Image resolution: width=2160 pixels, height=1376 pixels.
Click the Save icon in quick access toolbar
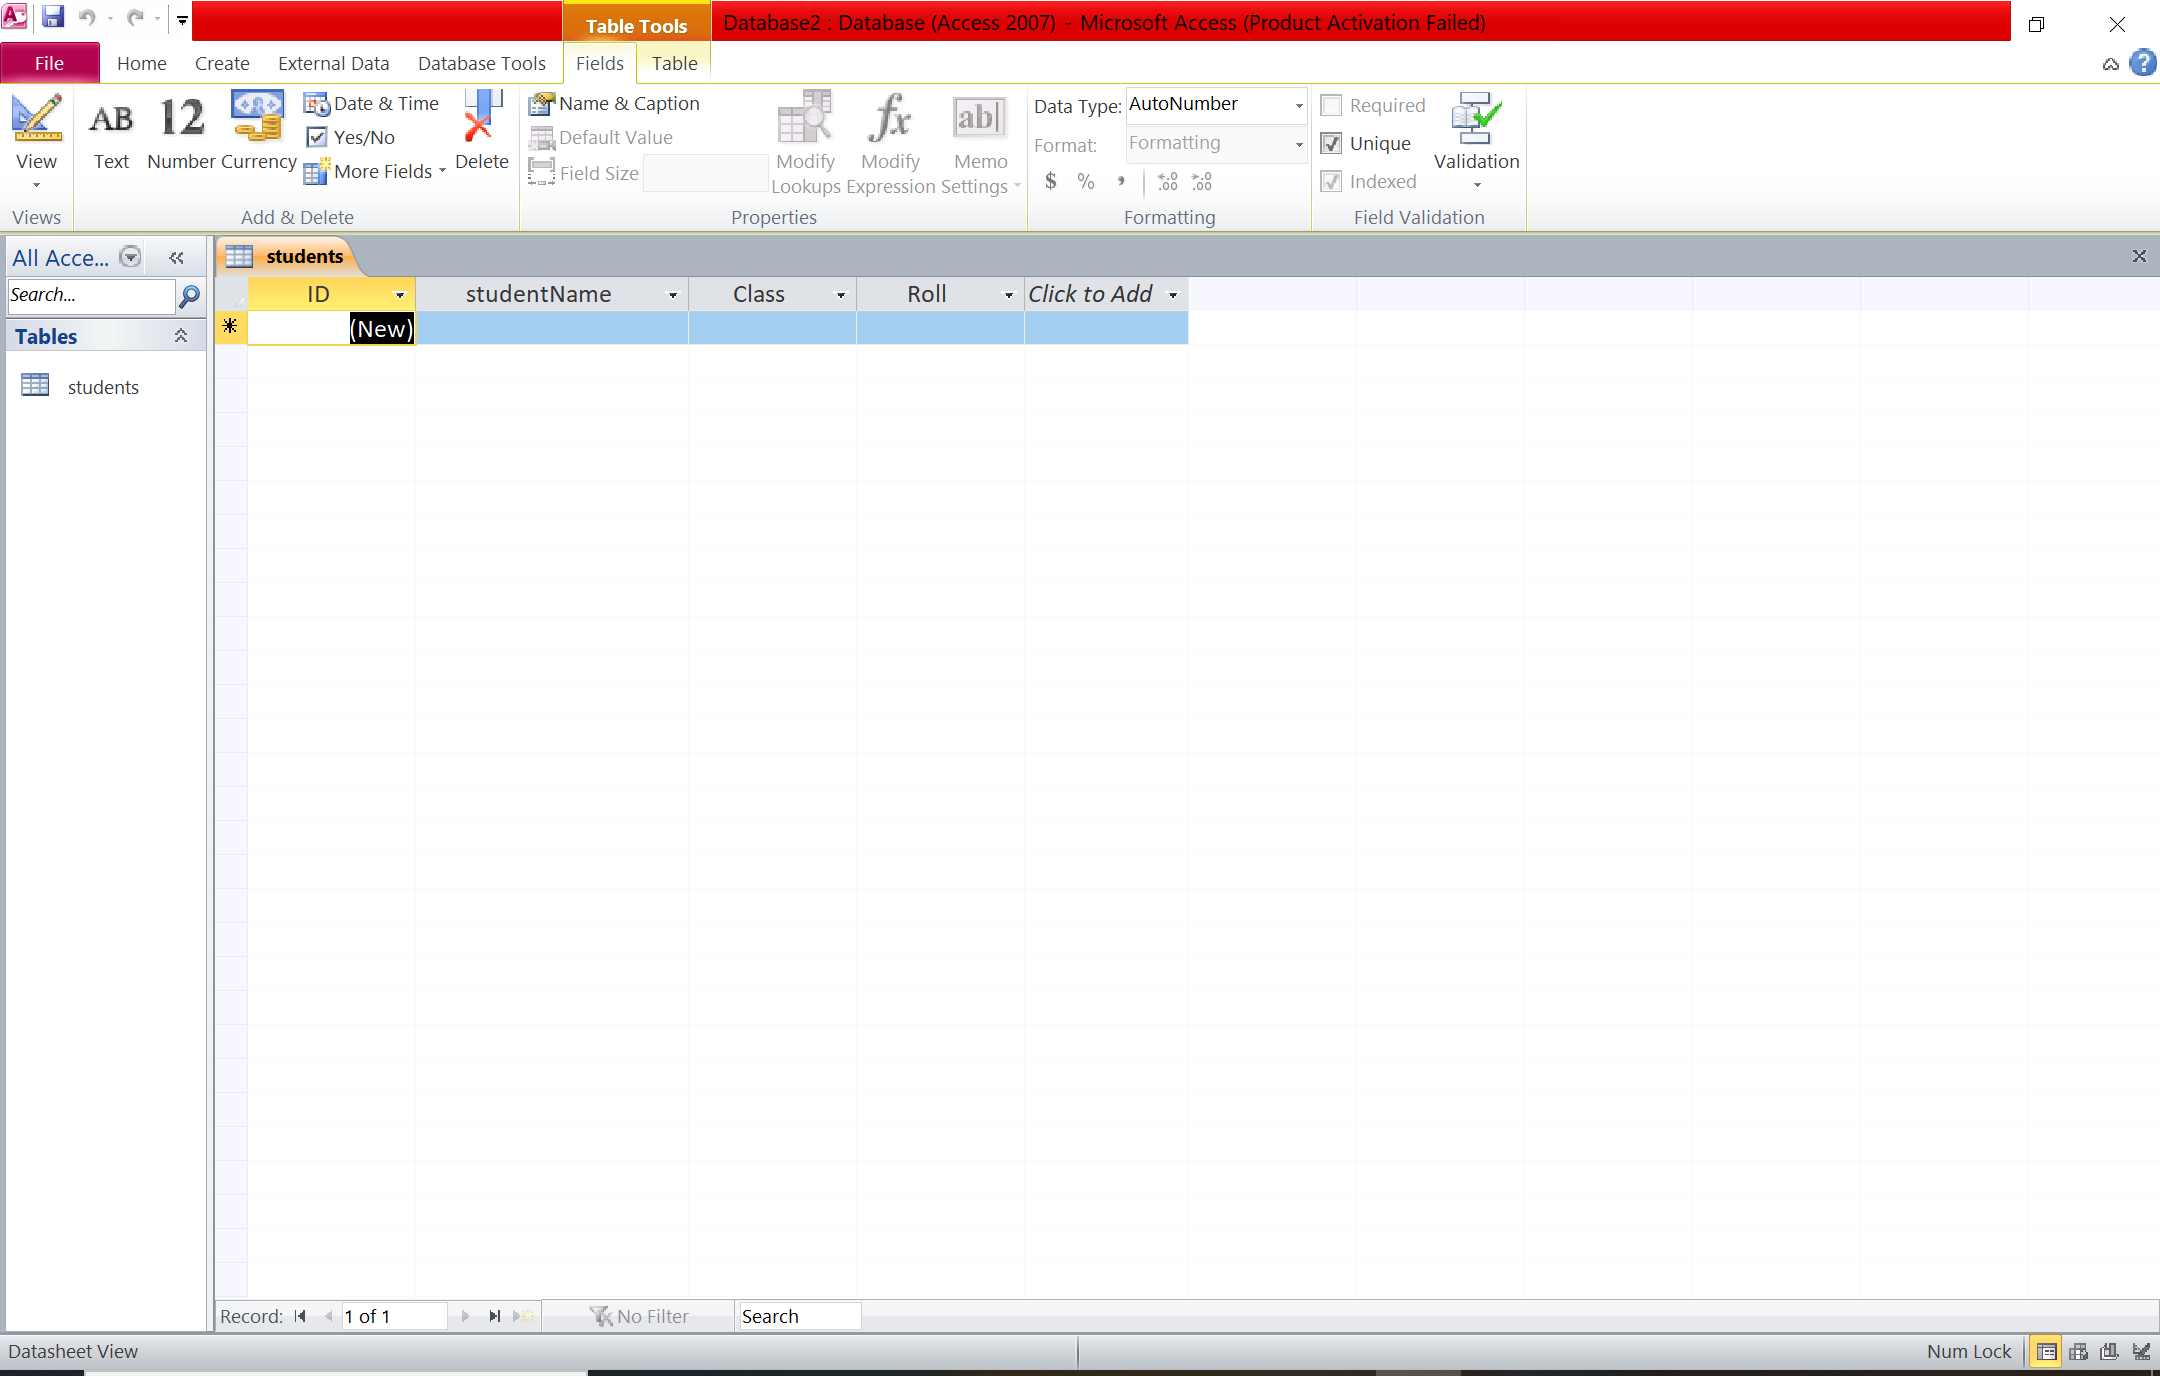pyautogui.click(x=53, y=17)
